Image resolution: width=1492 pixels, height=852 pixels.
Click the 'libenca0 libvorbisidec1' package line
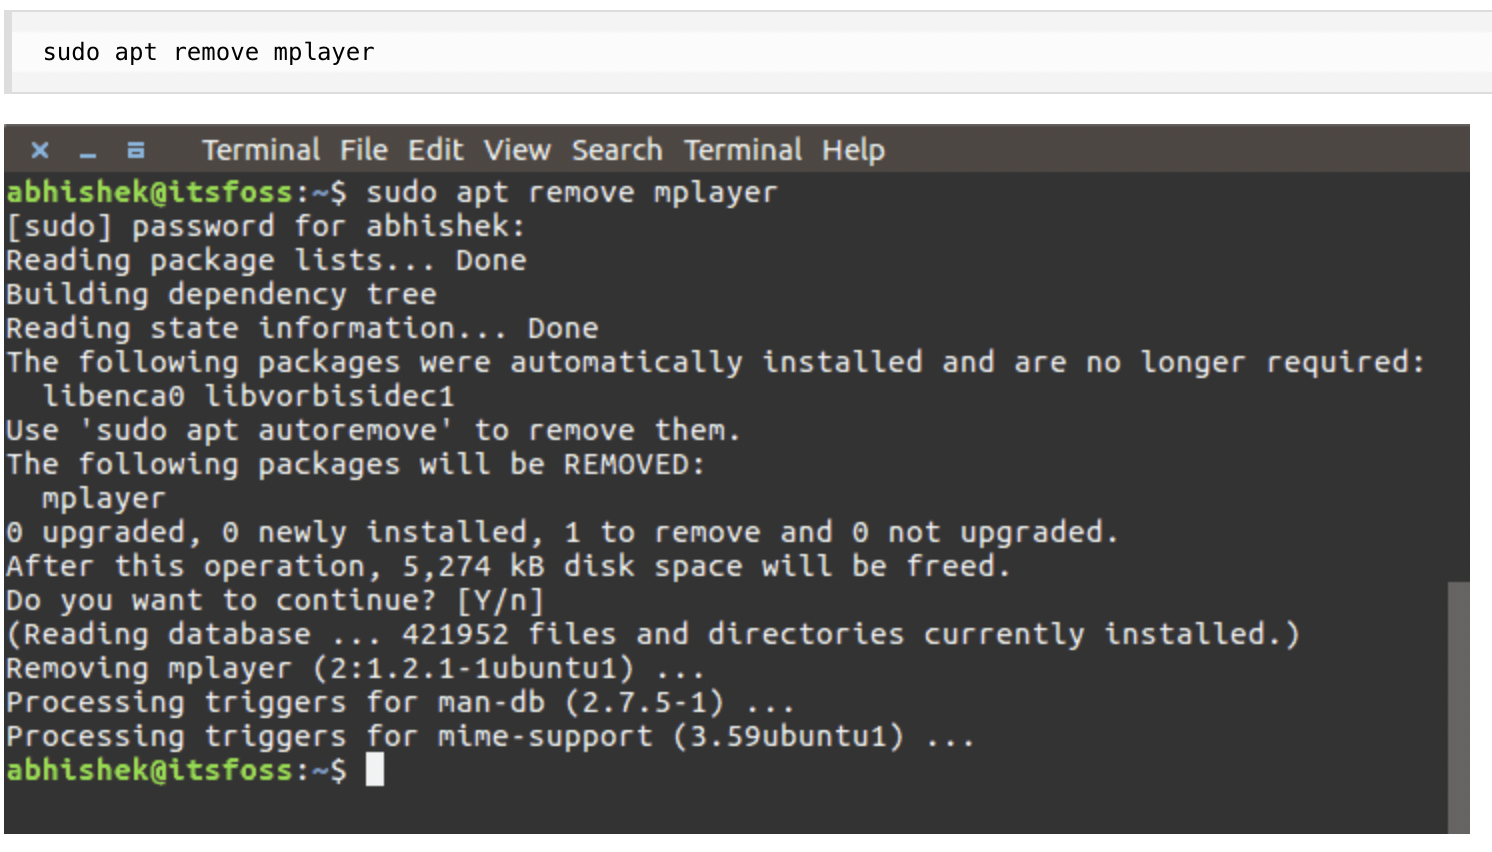pos(248,396)
